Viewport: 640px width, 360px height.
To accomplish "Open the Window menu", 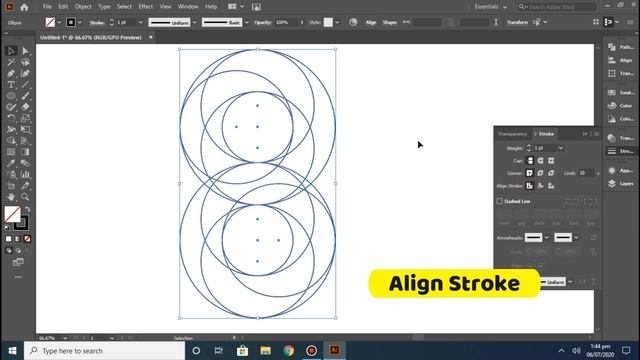I will click(x=188, y=7).
